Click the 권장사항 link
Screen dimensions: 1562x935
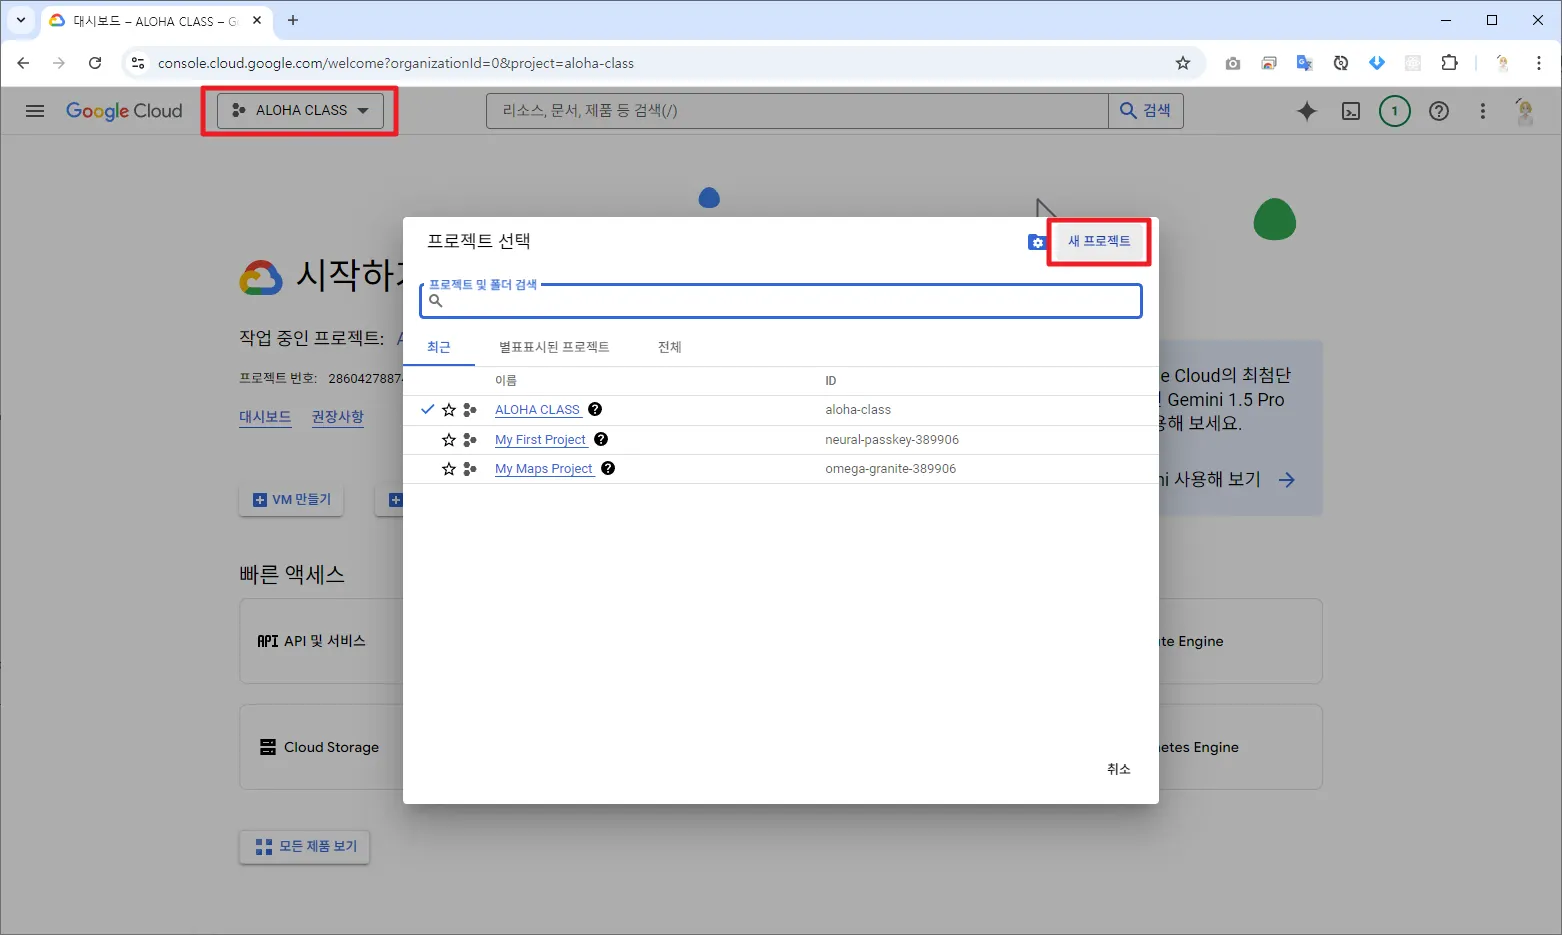click(x=338, y=417)
